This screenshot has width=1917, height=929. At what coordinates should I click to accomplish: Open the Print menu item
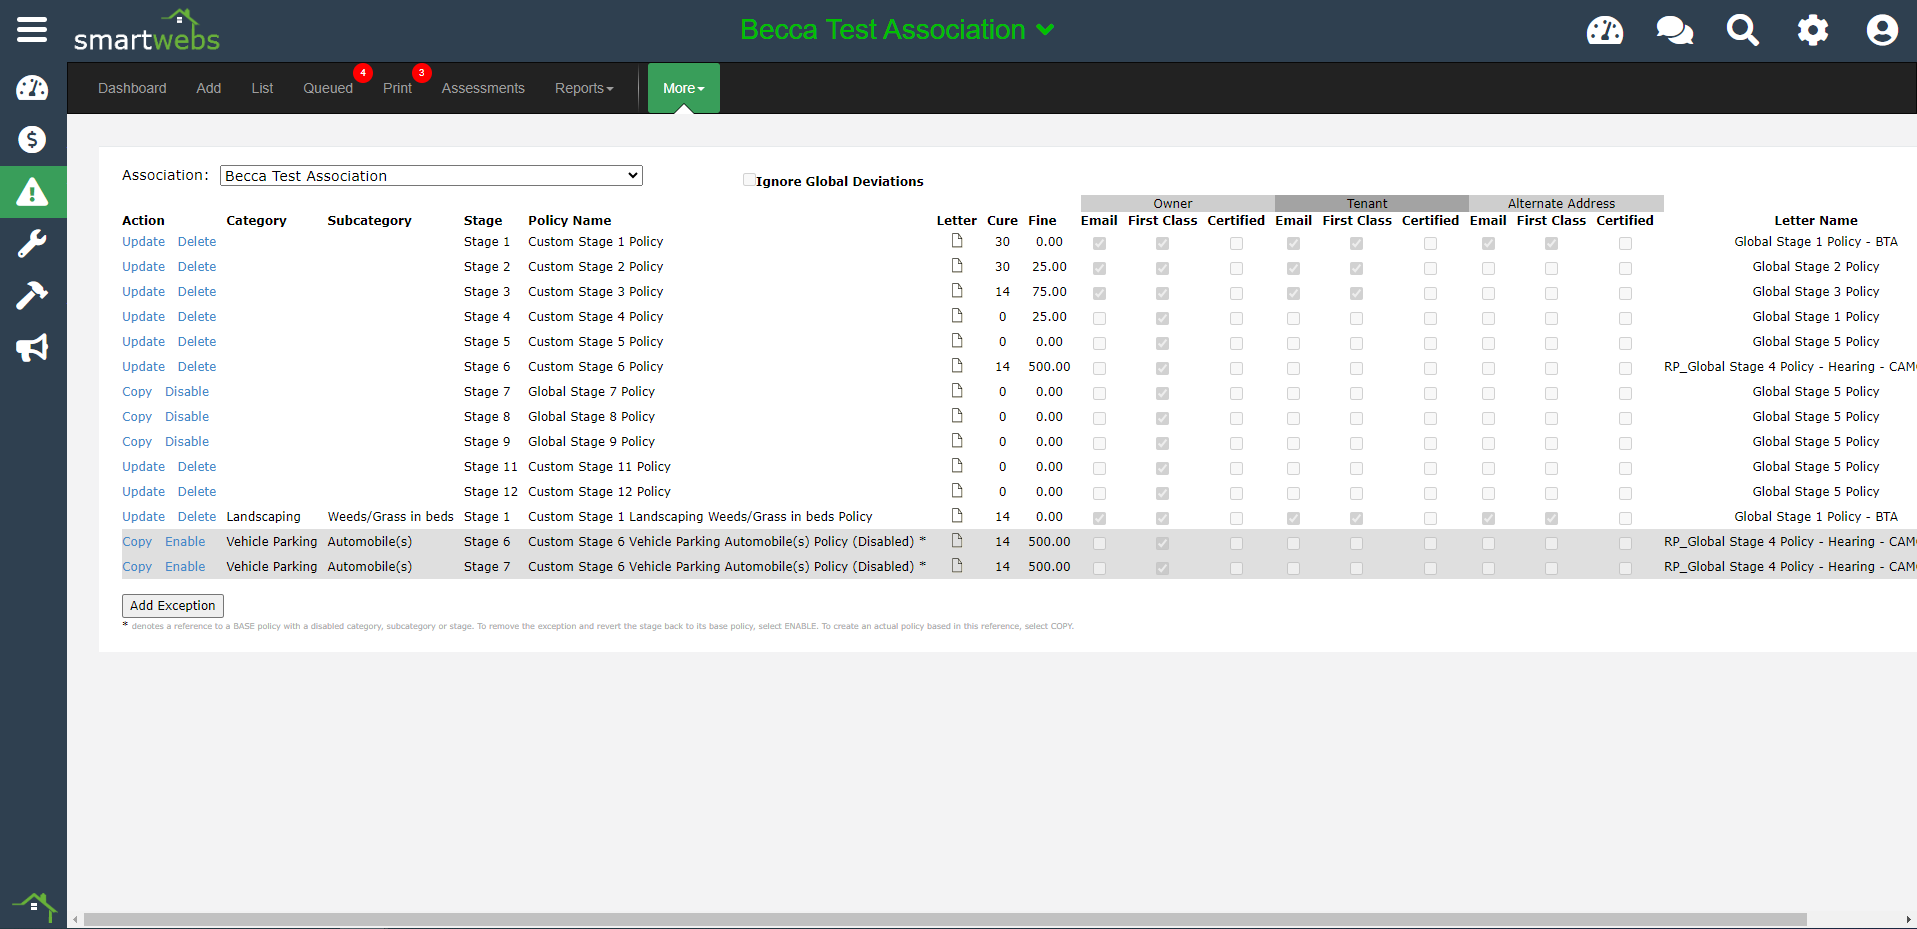point(397,88)
